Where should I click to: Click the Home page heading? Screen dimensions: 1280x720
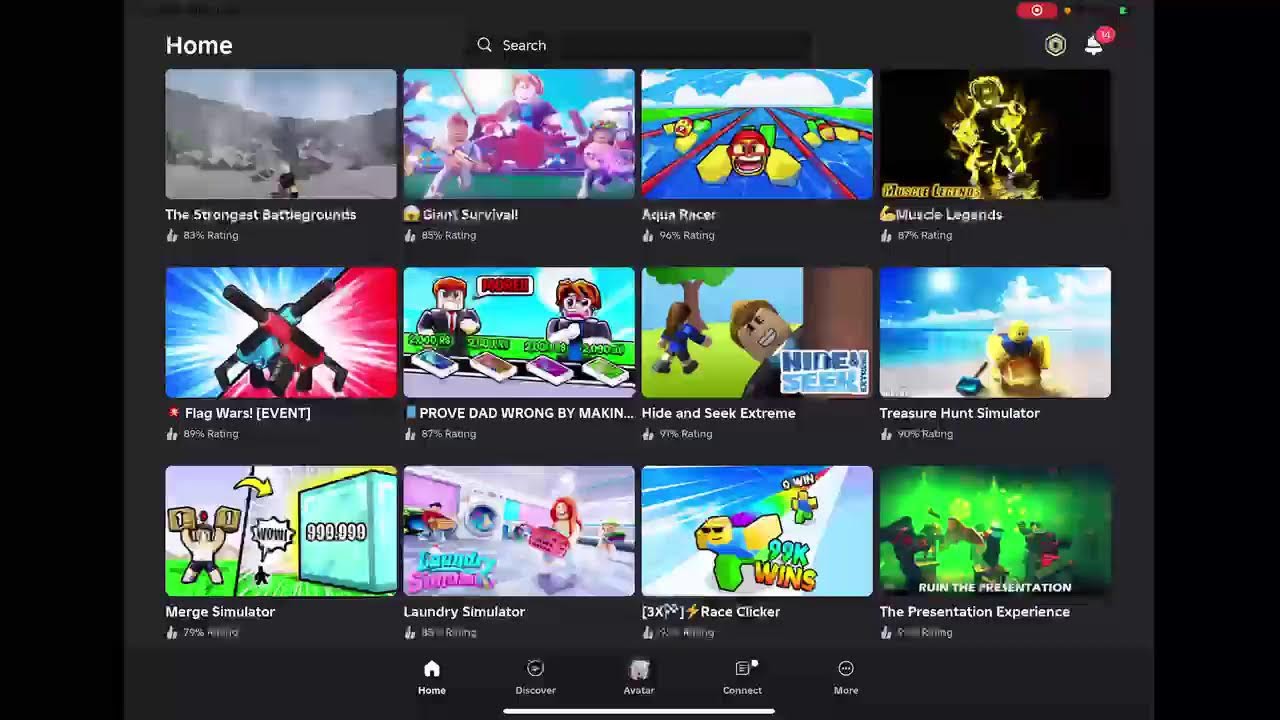pyautogui.click(x=199, y=45)
